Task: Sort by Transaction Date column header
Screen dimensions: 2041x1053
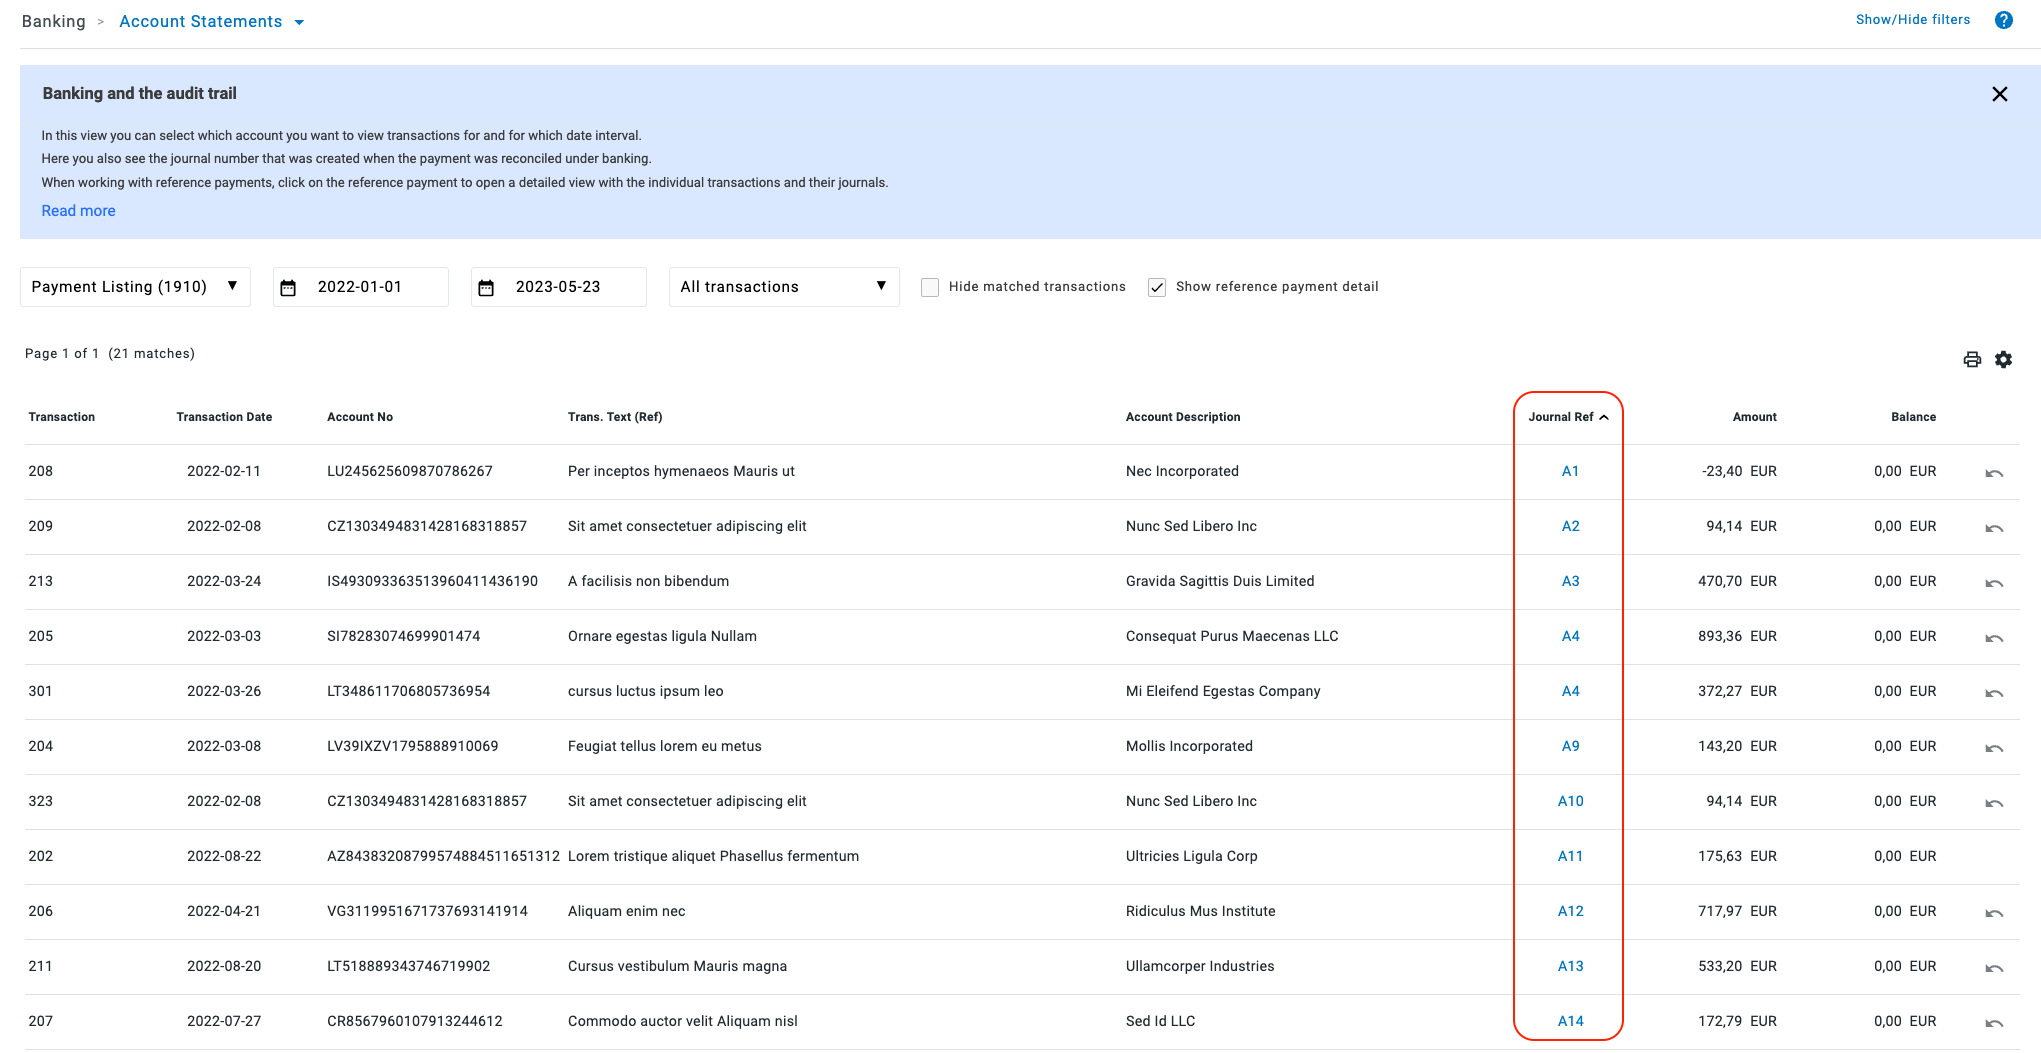Action: 224,417
